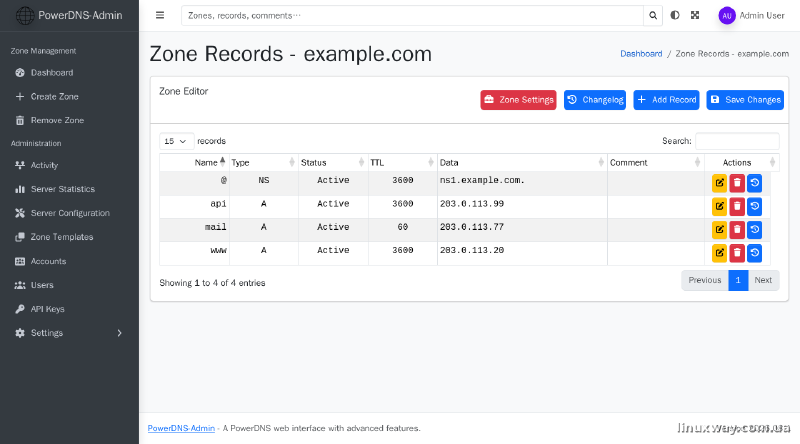
Task: Follow the Dashboard breadcrumb link
Action: pos(641,54)
